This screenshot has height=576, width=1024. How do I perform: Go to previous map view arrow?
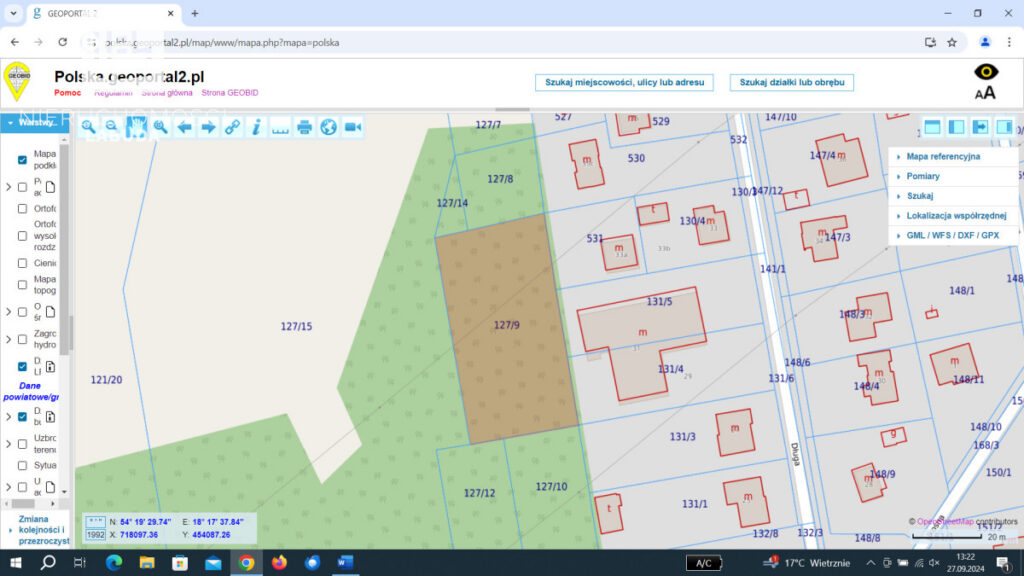pos(184,127)
